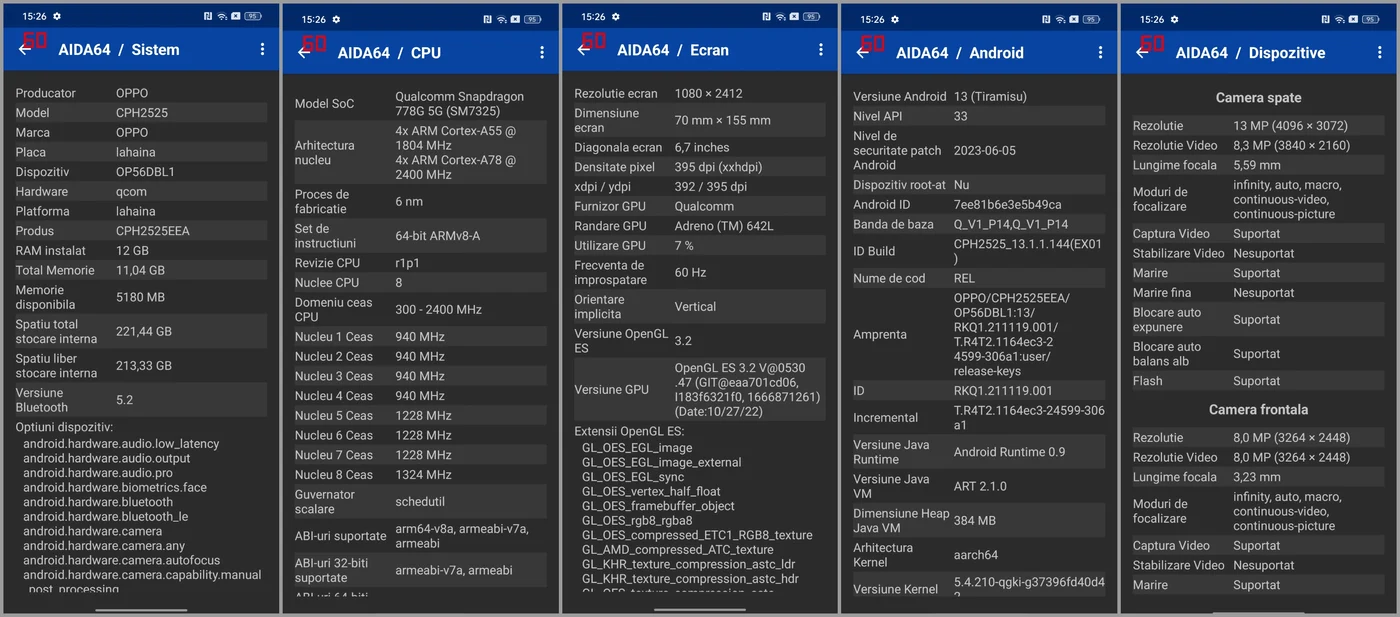1400x617 pixels.
Task: Select the 'AIDA64 / Sistem' title
Action: (119, 49)
